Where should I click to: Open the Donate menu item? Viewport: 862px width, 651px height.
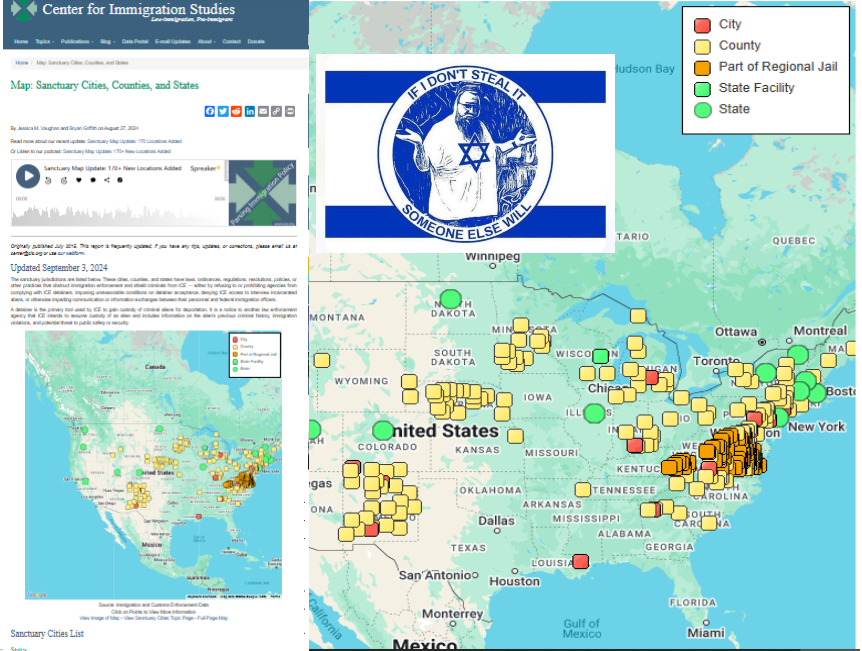point(256,42)
